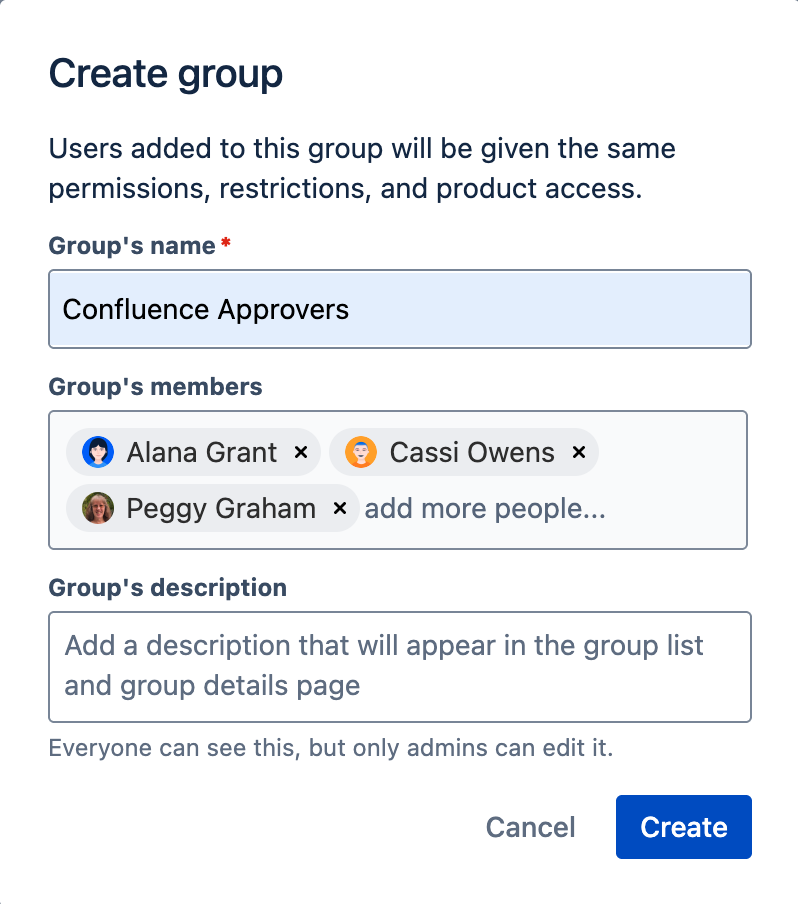Click the Group's description label
Image resolution: width=798 pixels, height=904 pixels.
click(168, 587)
